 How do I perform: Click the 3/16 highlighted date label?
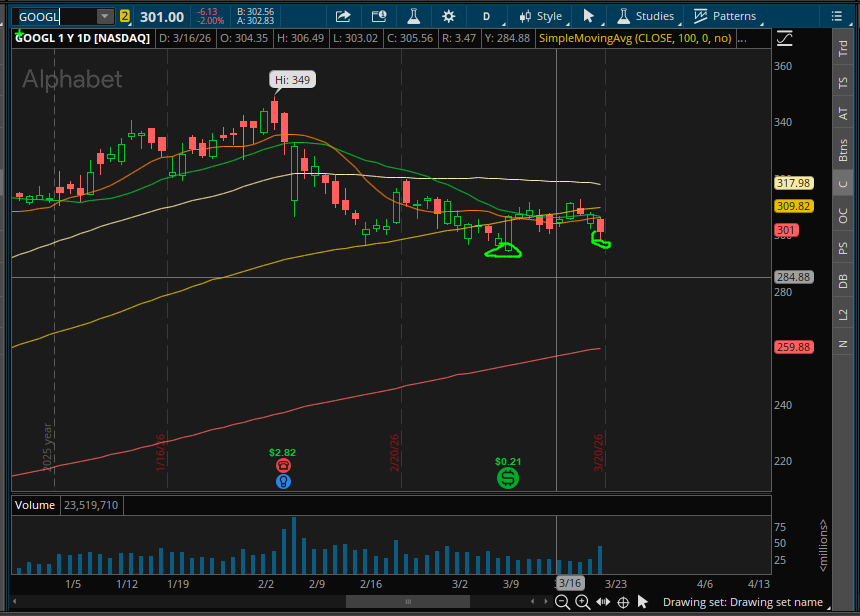point(570,583)
